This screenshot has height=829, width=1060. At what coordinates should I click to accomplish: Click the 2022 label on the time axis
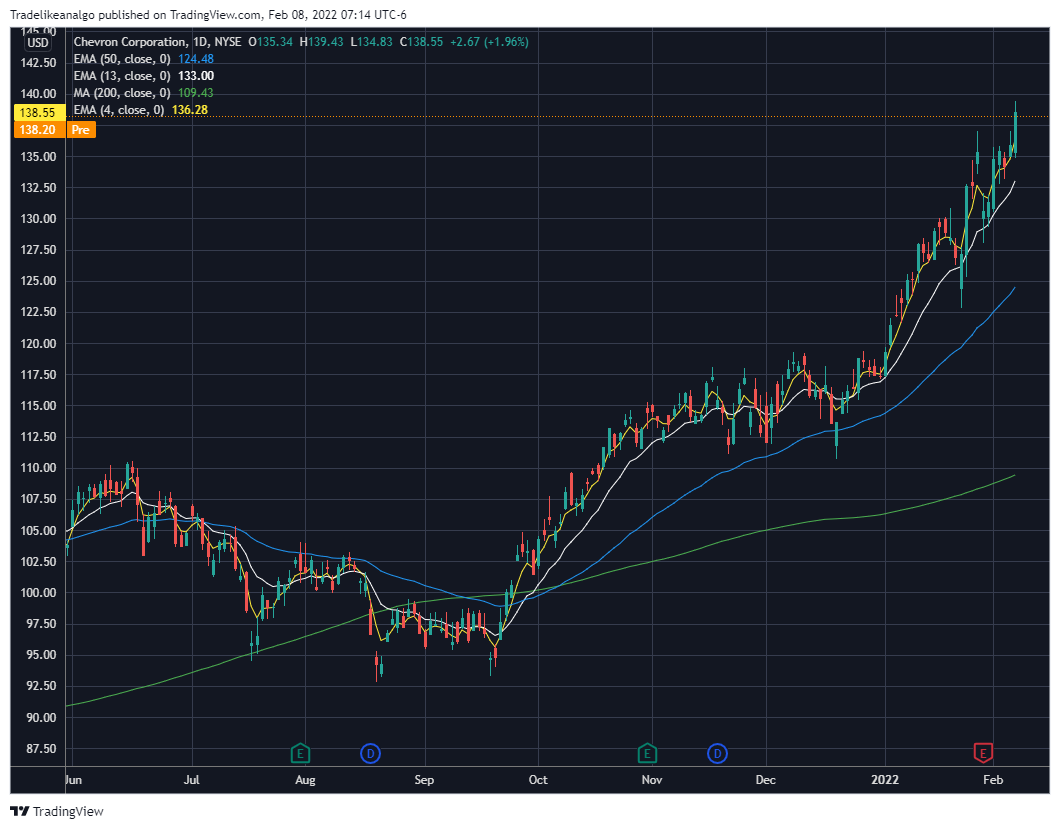(885, 780)
